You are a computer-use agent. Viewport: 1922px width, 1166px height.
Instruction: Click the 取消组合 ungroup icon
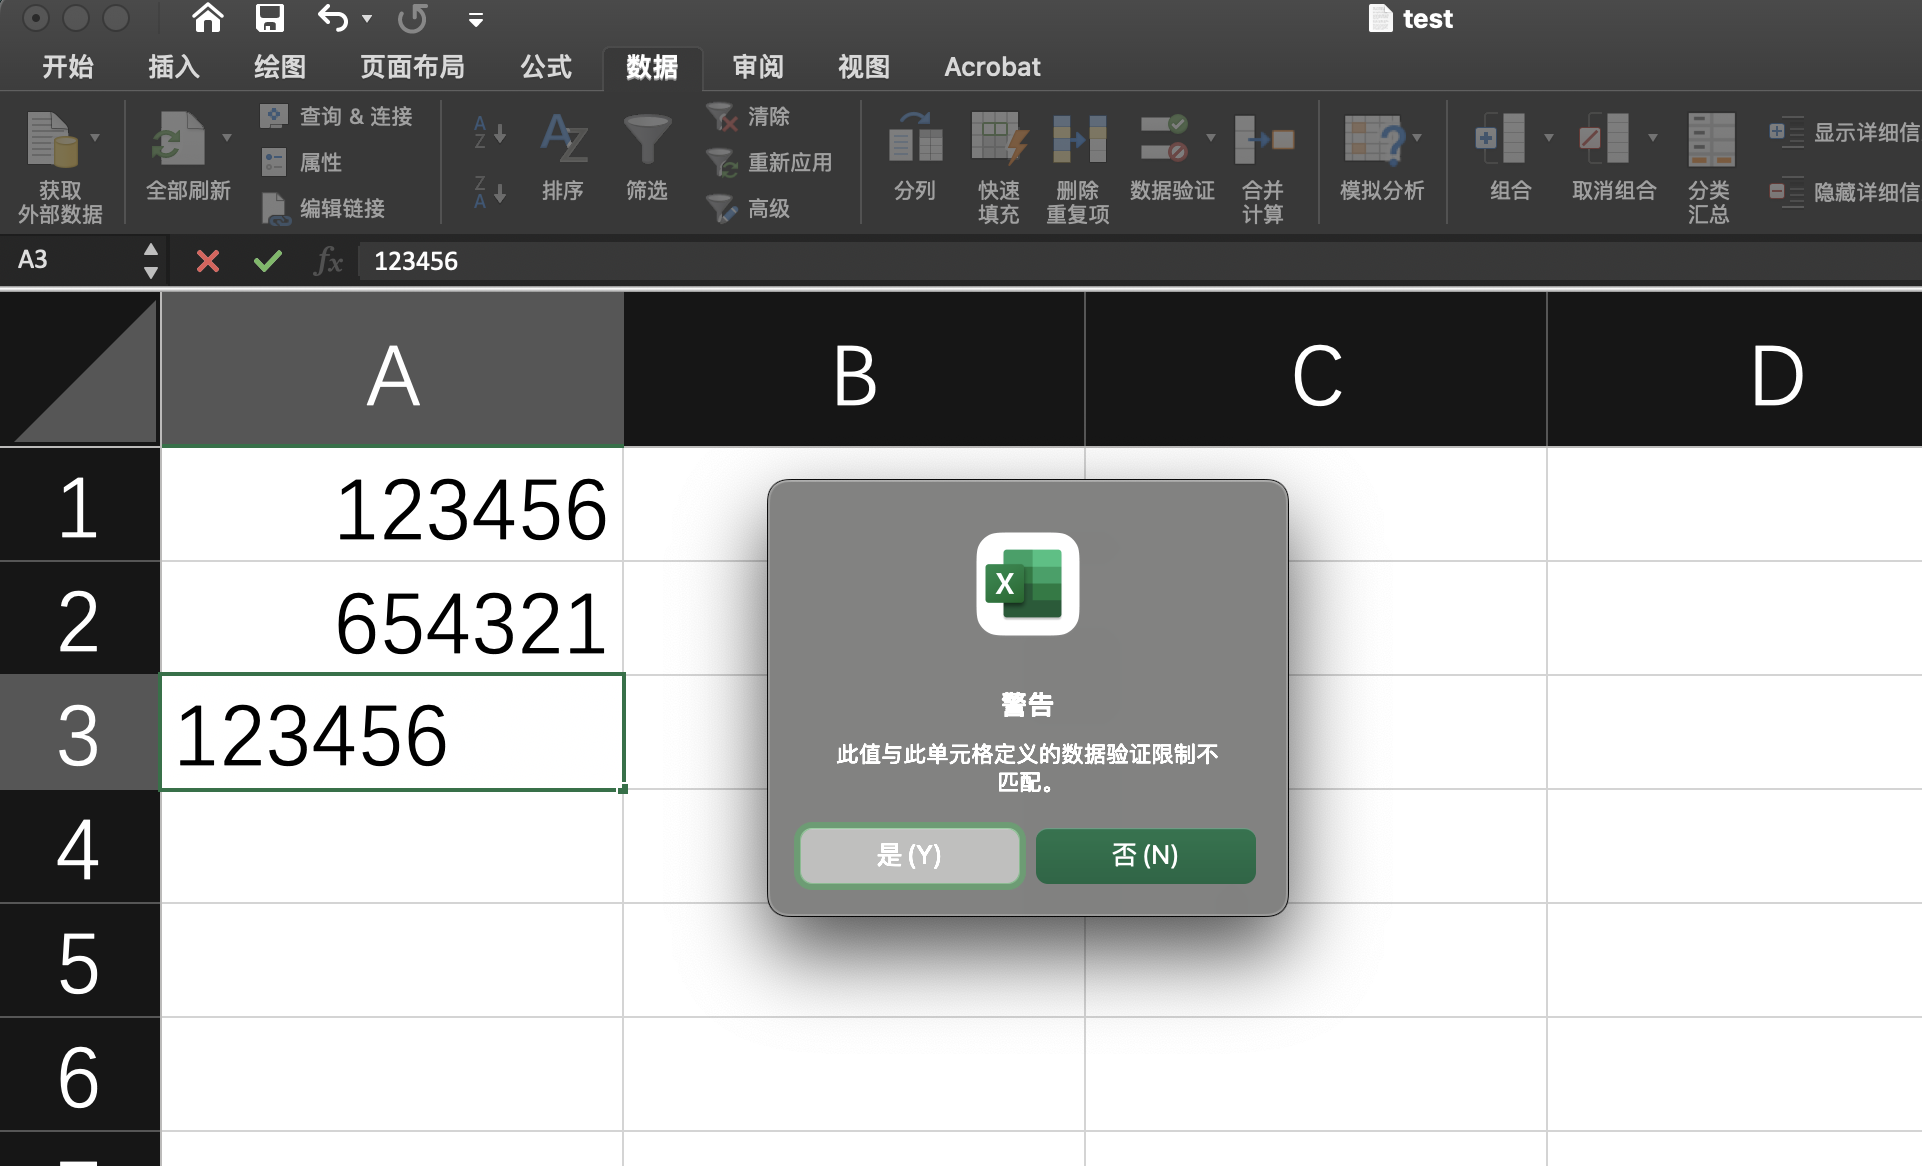point(1604,138)
